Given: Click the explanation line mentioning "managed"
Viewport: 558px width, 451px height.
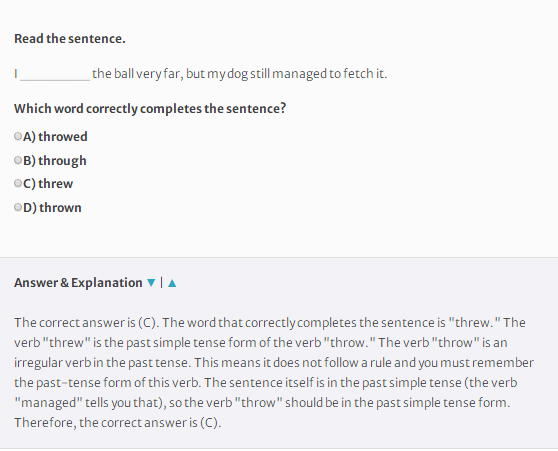Looking at the screenshot, I should click(x=262, y=403).
